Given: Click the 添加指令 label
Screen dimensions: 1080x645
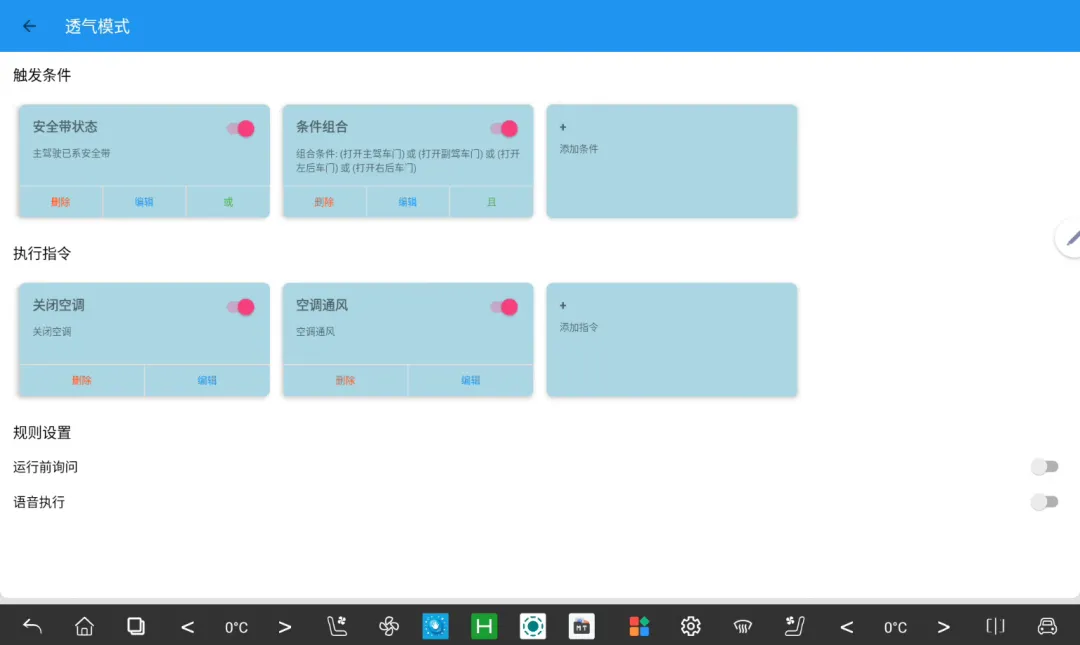Looking at the screenshot, I should pos(579,327).
